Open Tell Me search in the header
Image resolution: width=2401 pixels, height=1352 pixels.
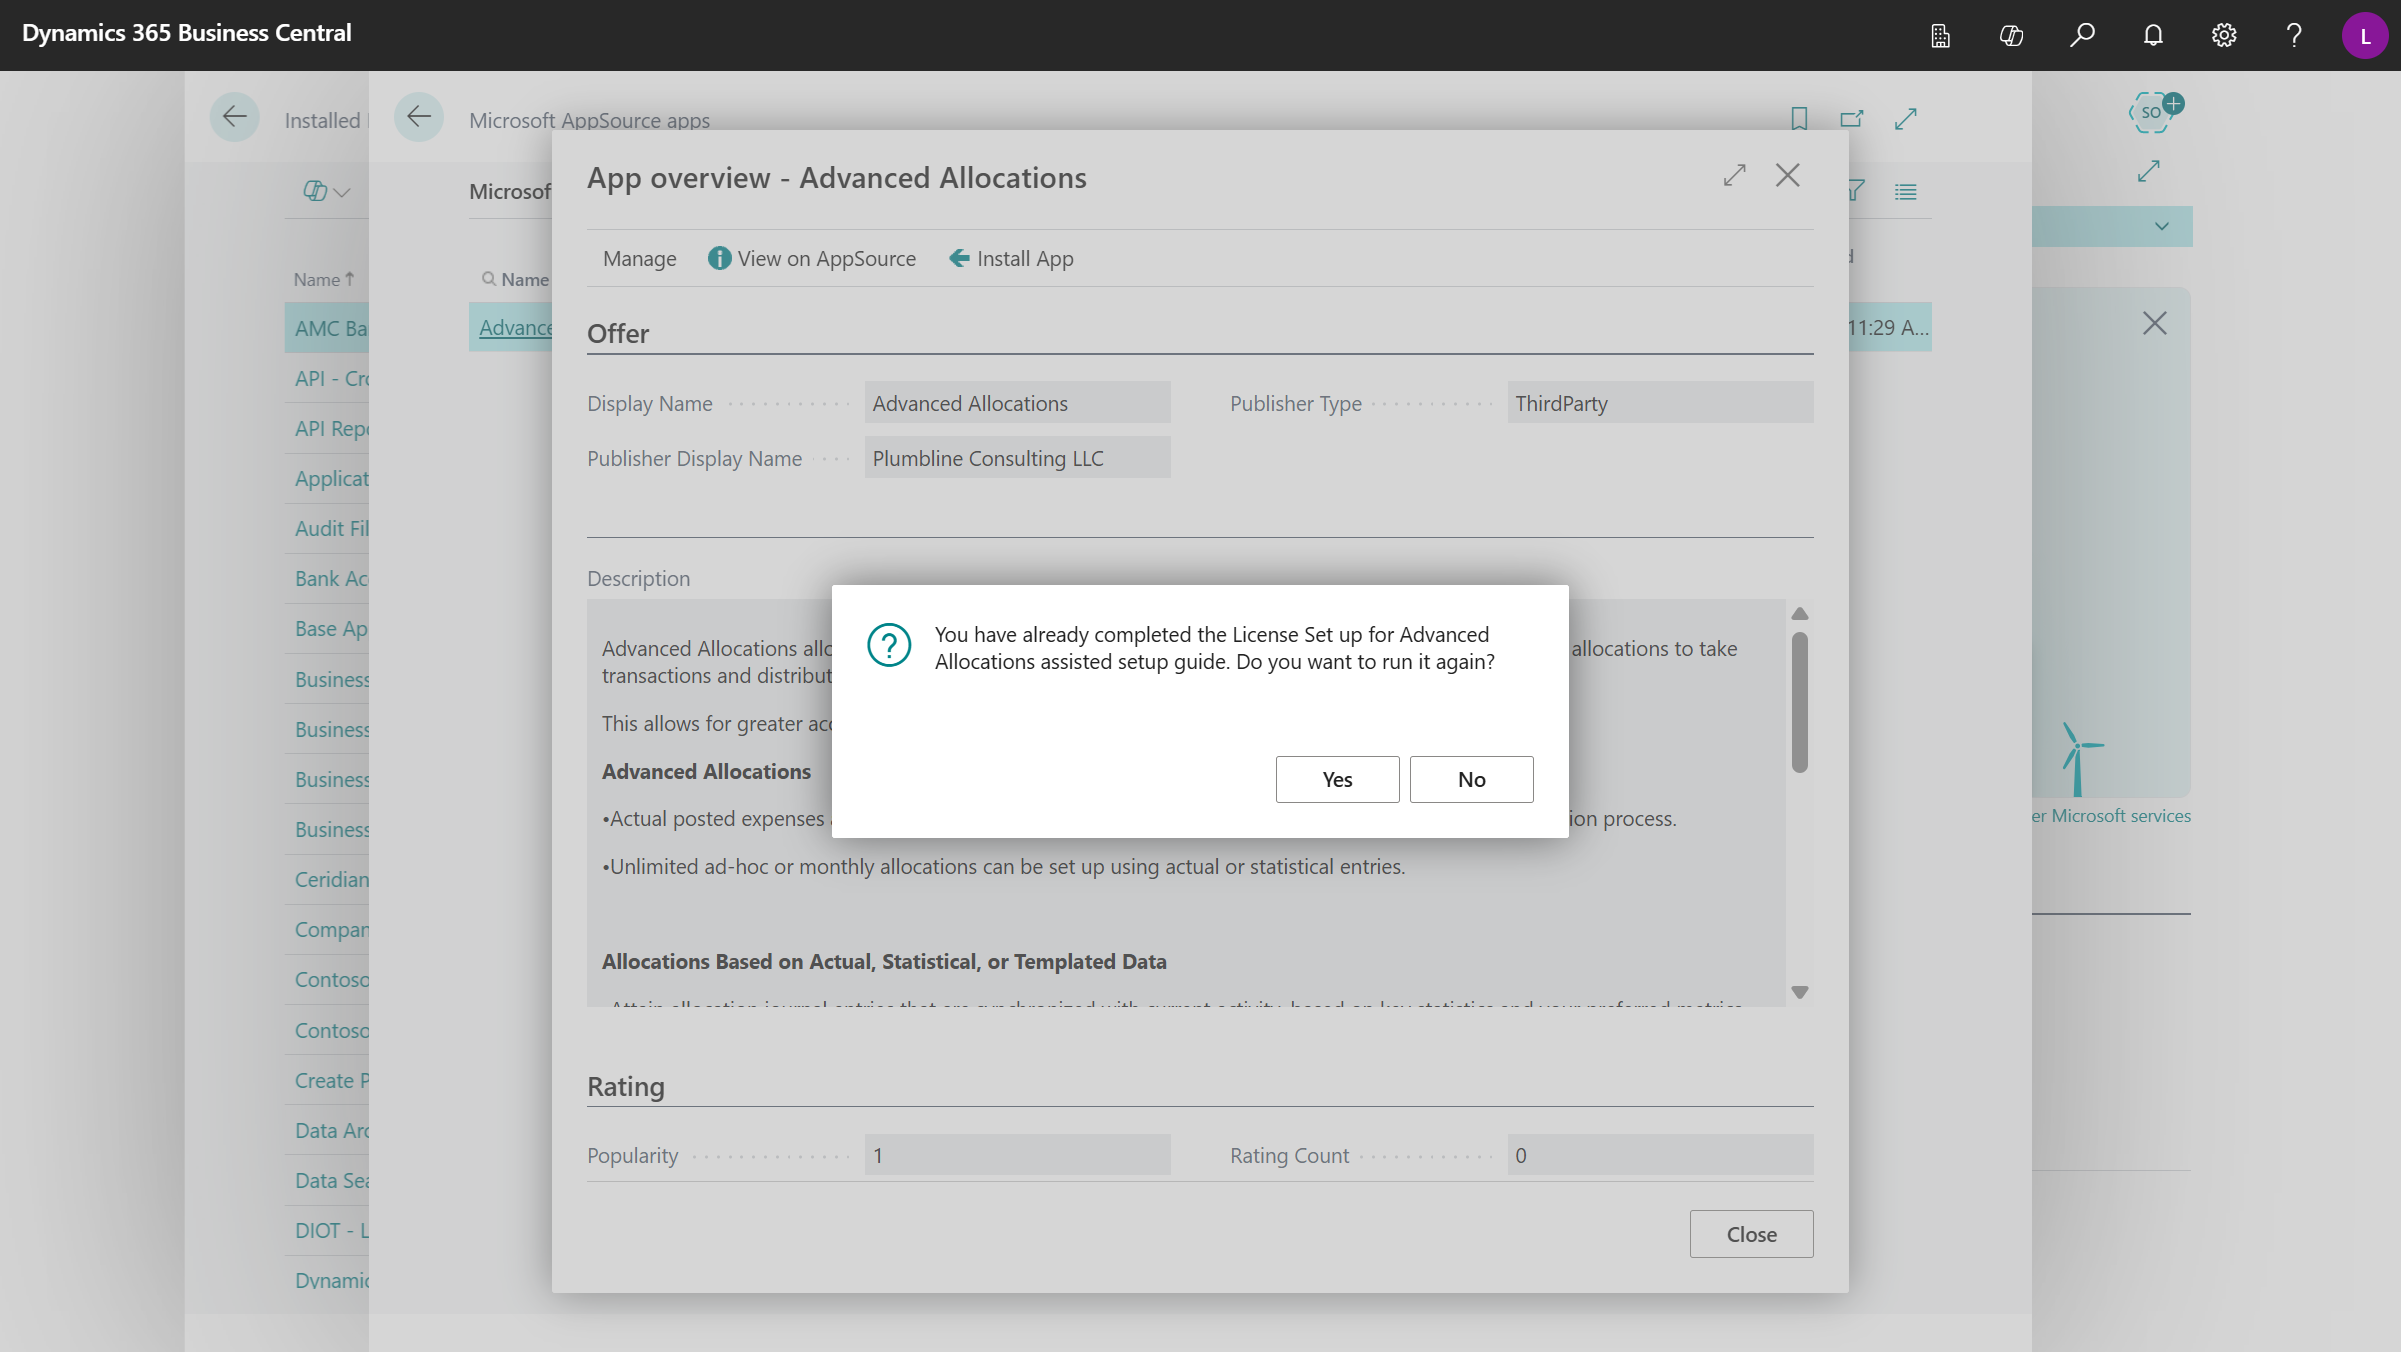pos(2083,34)
